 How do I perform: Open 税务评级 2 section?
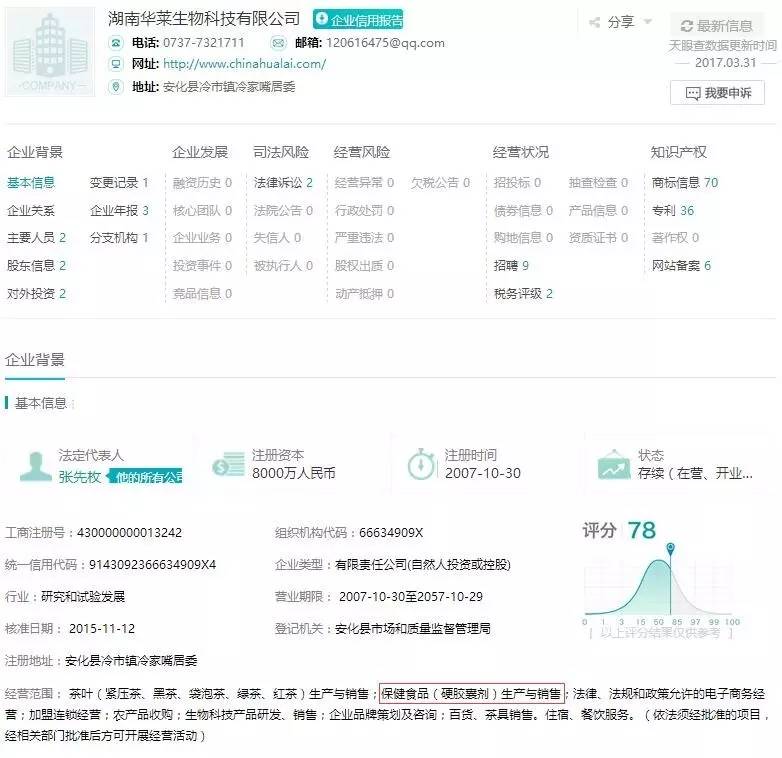523,293
